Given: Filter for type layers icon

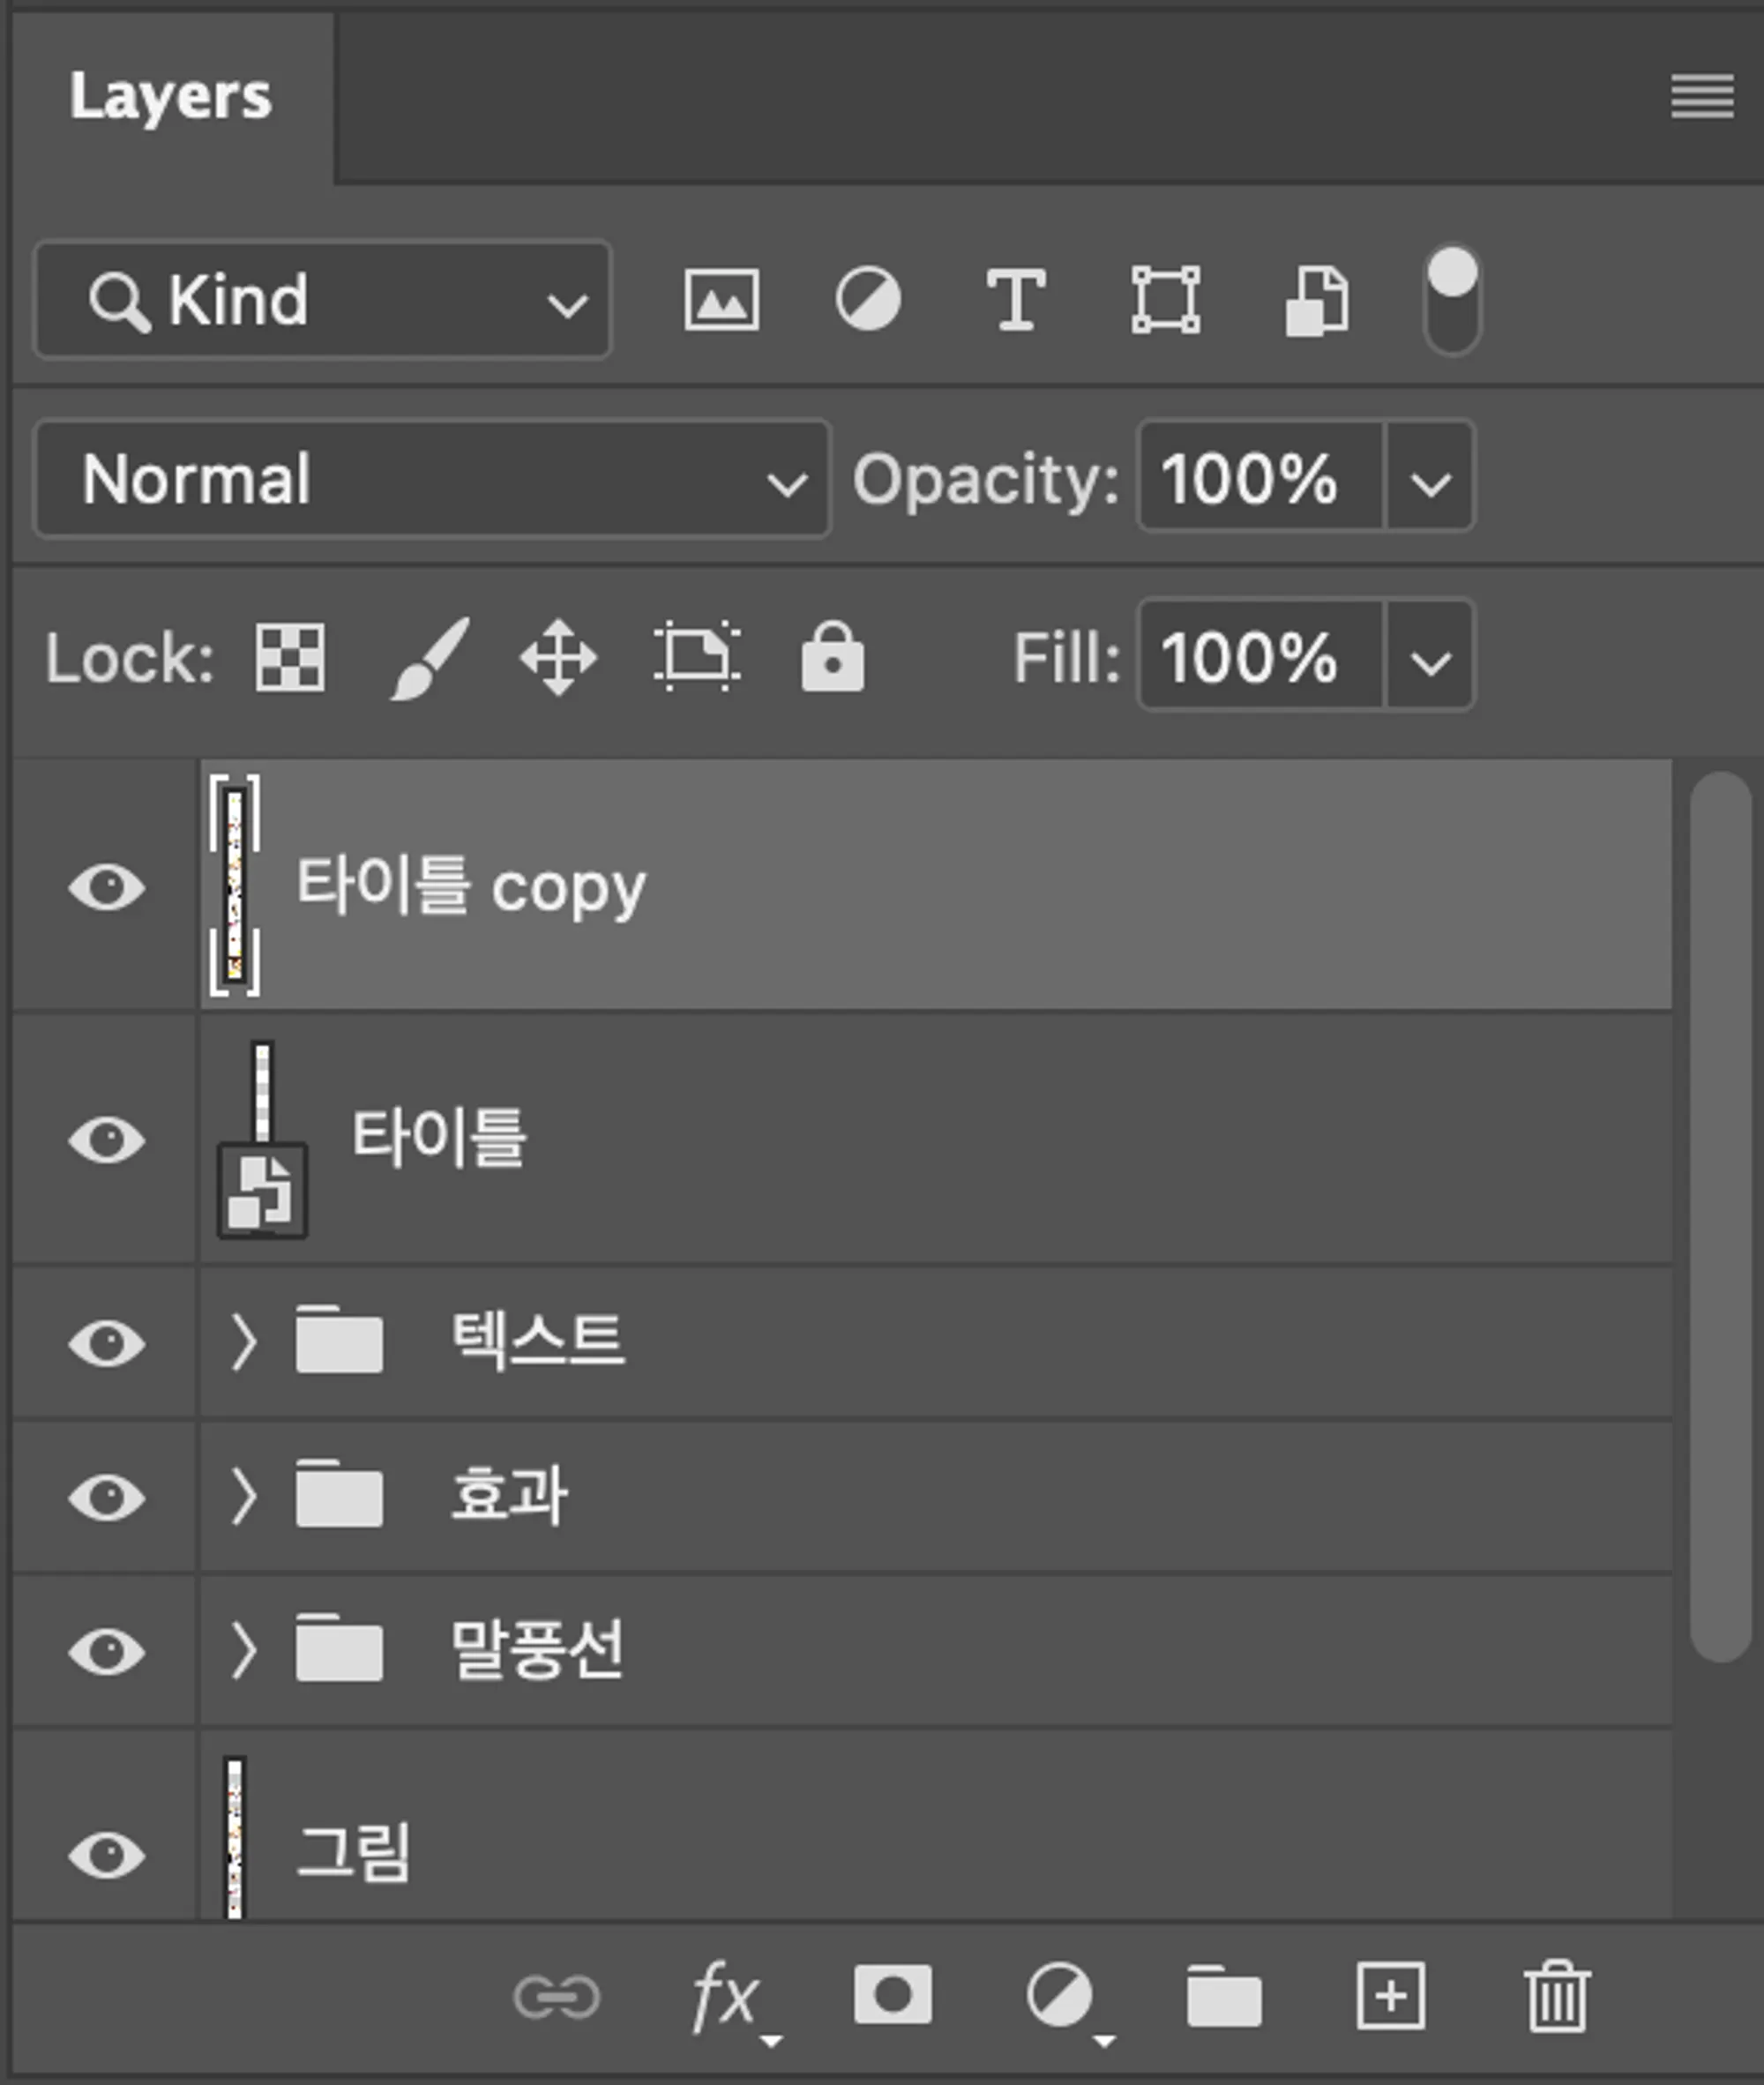Looking at the screenshot, I should (x=1016, y=299).
